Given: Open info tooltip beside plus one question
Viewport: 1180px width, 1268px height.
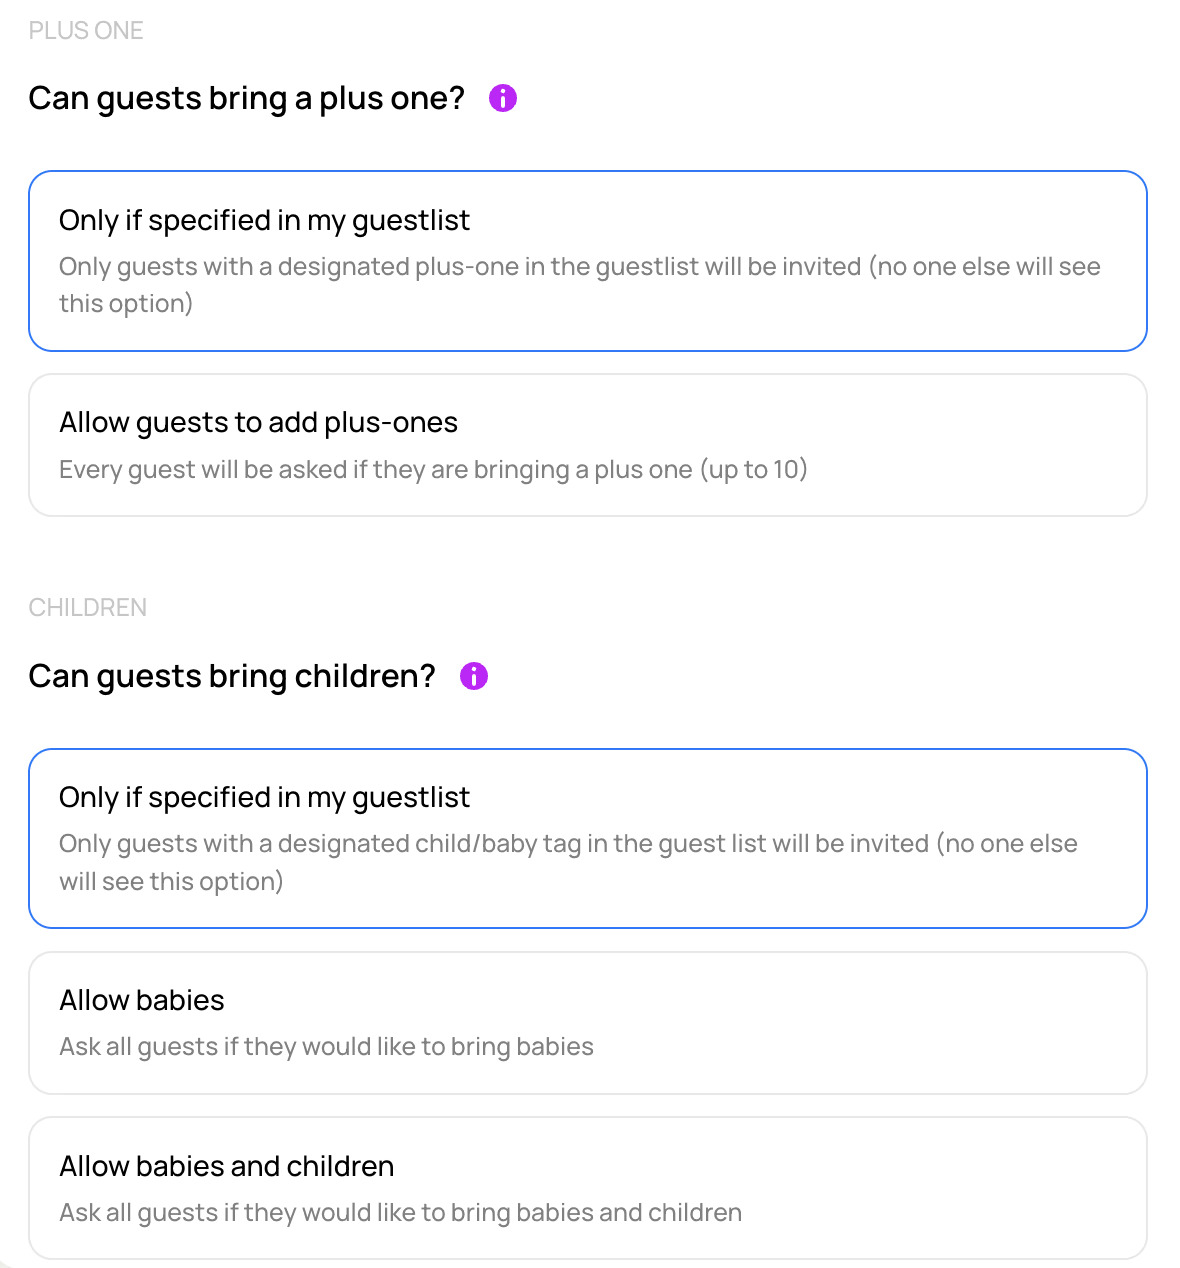Looking at the screenshot, I should pos(503,98).
